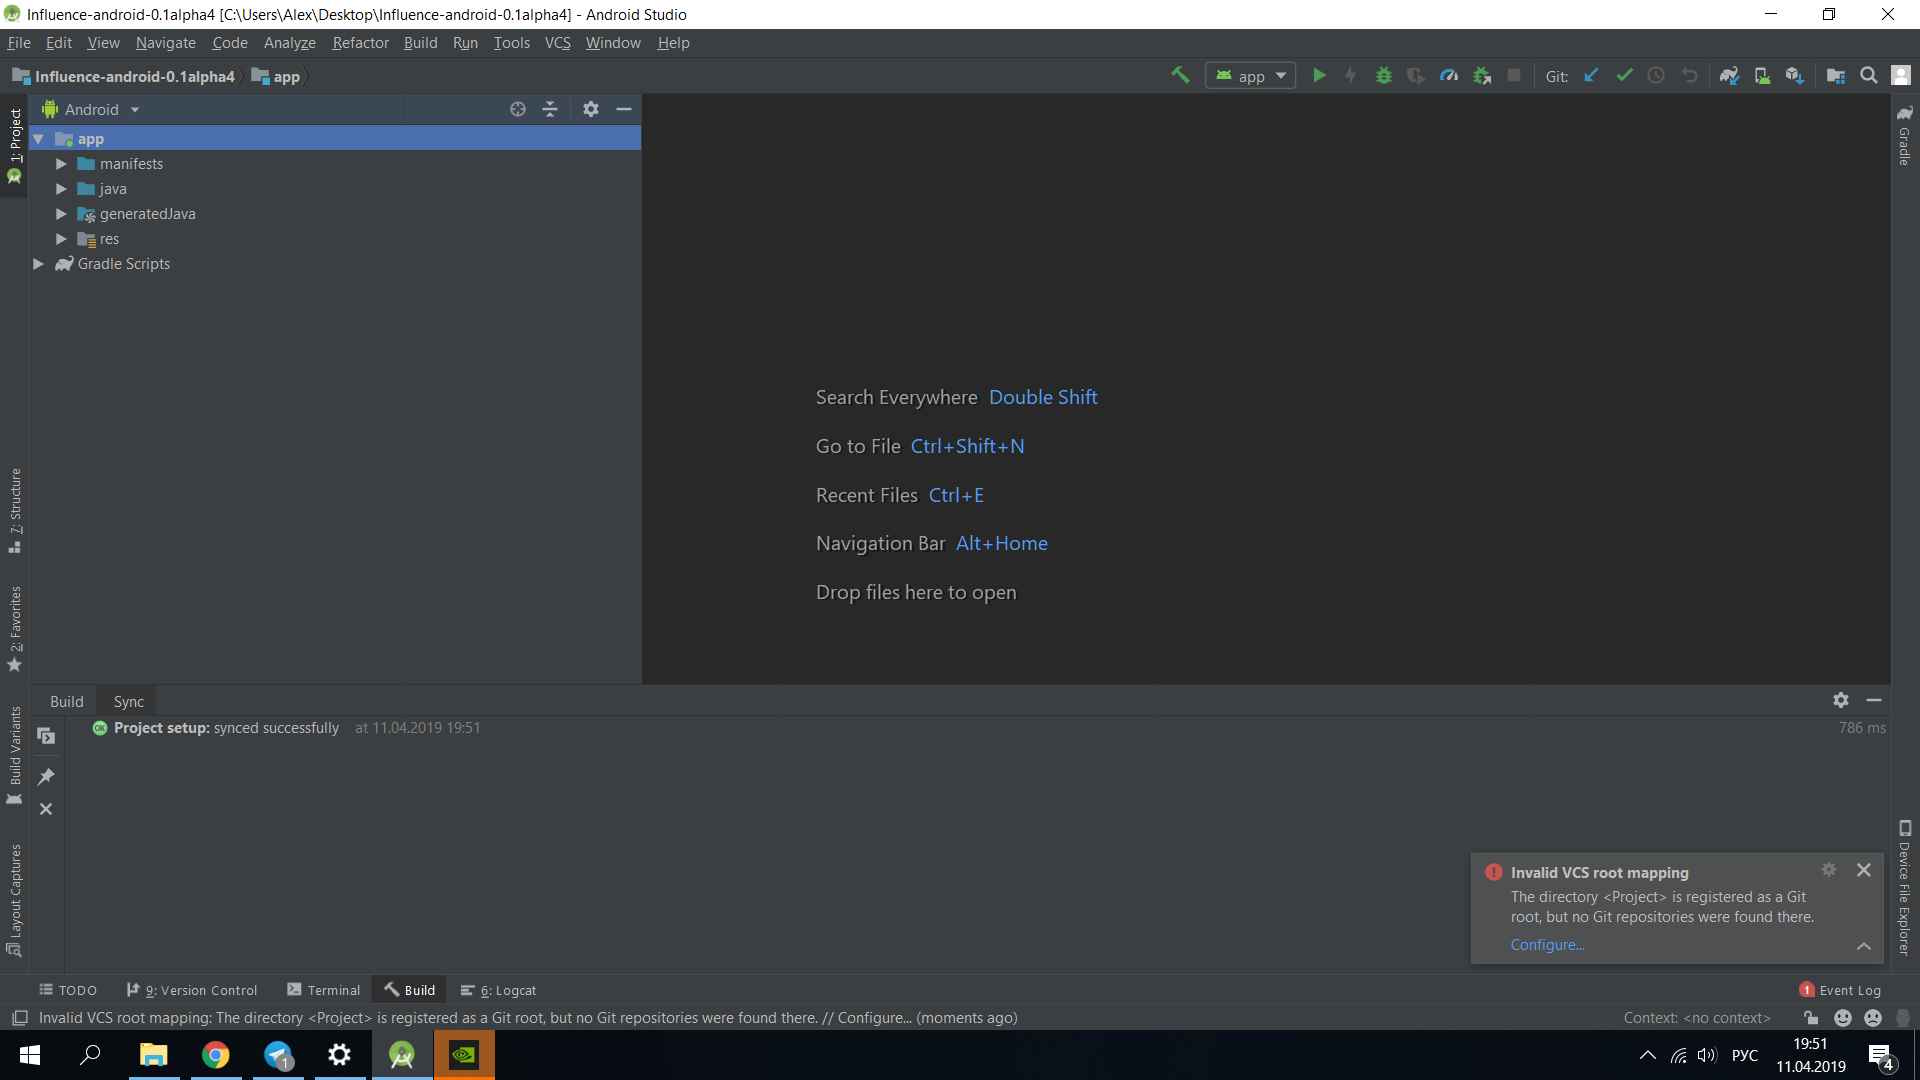Click Git Commit green checkmark
This screenshot has height=1080, width=1920.
1624,76
